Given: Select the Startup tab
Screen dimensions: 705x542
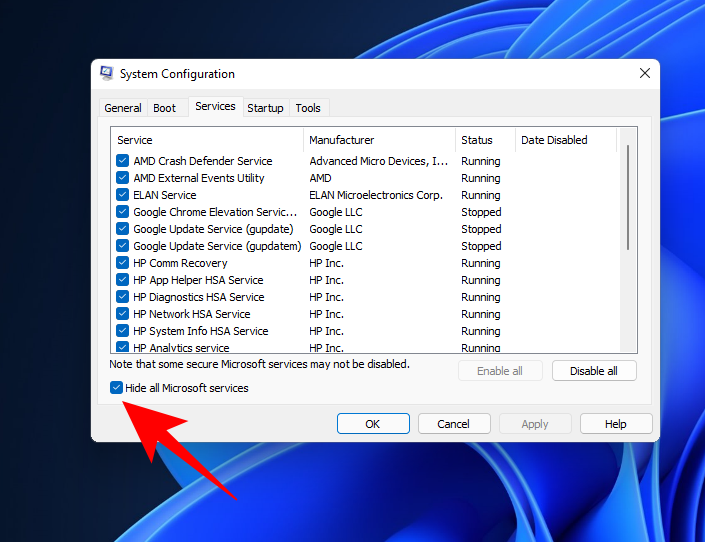Looking at the screenshot, I should tap(265, 108).
